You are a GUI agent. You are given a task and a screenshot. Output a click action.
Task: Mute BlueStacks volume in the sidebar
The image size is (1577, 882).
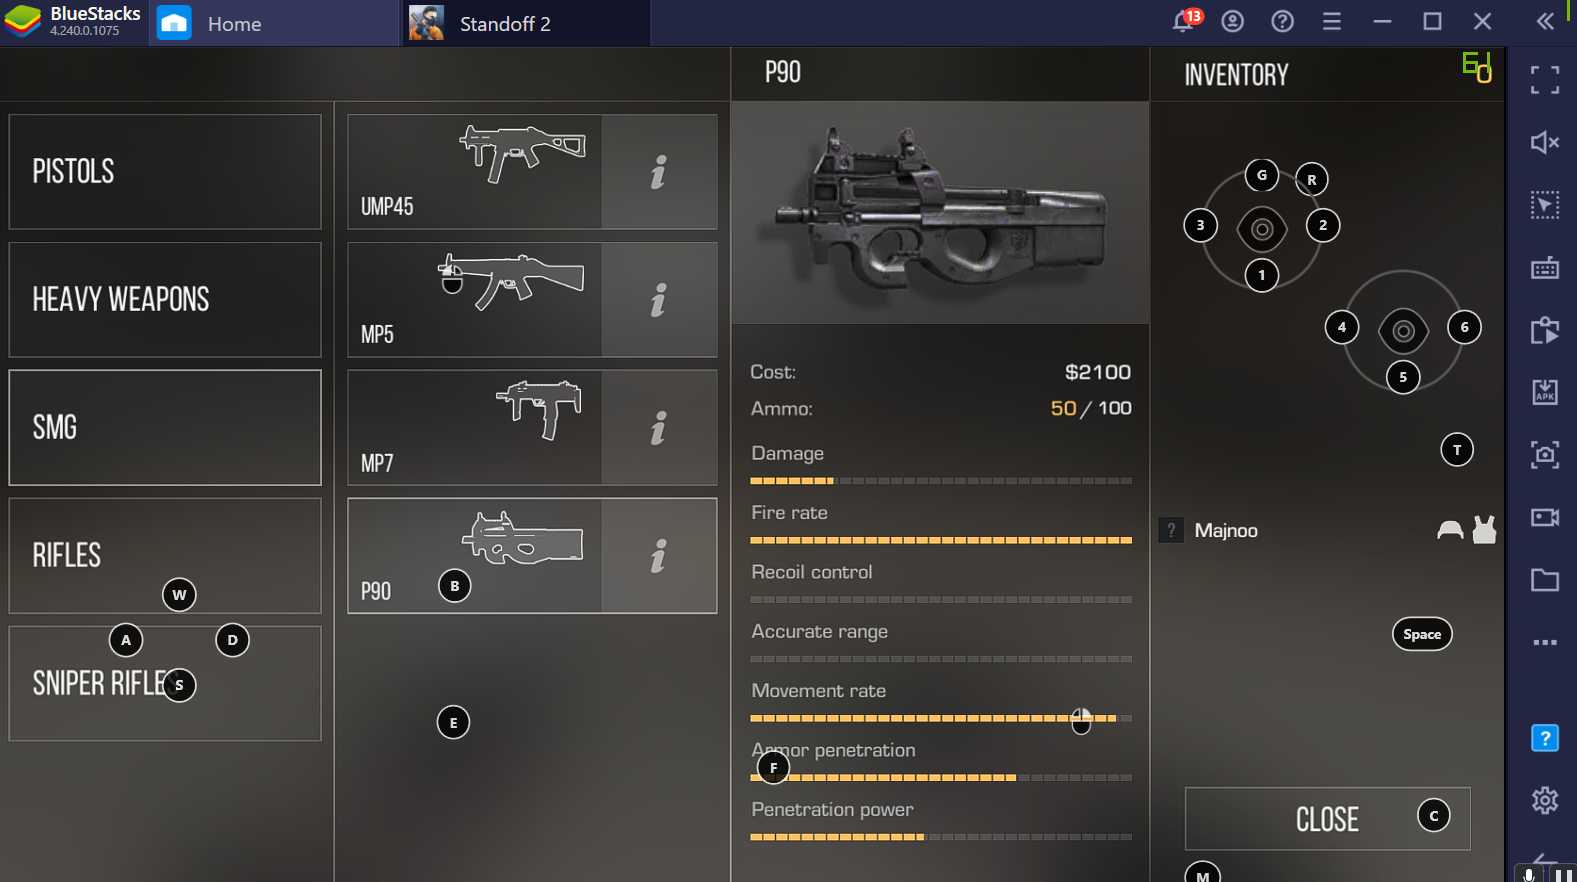tap(1544, 143)
